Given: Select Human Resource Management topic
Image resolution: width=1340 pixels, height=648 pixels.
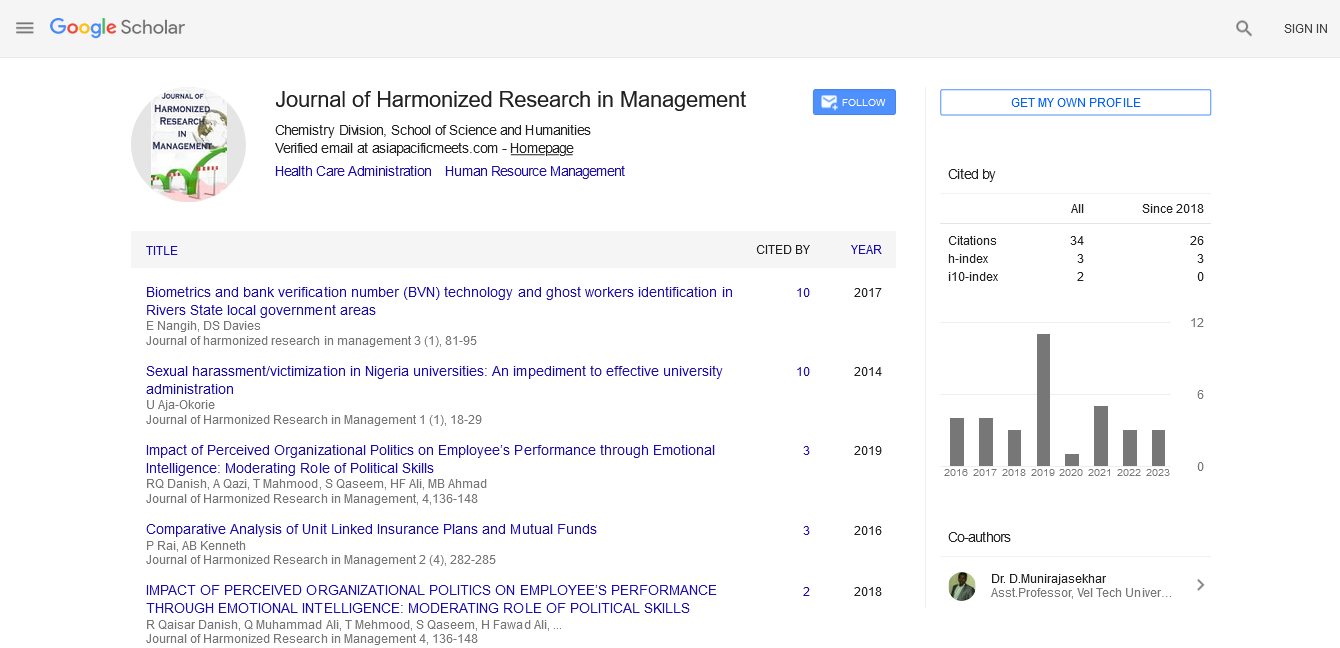Looking at the screenshot, I should click(x=535, y=171).
